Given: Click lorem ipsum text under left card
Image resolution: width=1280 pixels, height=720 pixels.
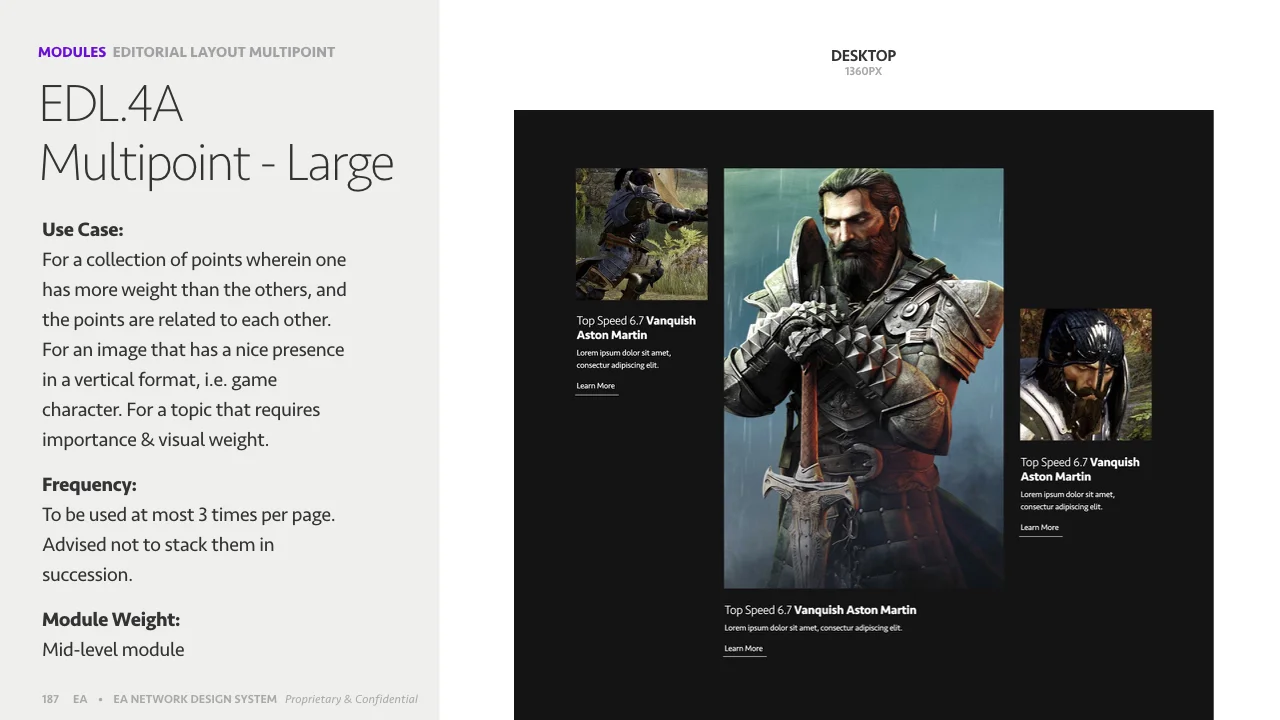Looking at the screenshot, I should click(x=624, y=359).
